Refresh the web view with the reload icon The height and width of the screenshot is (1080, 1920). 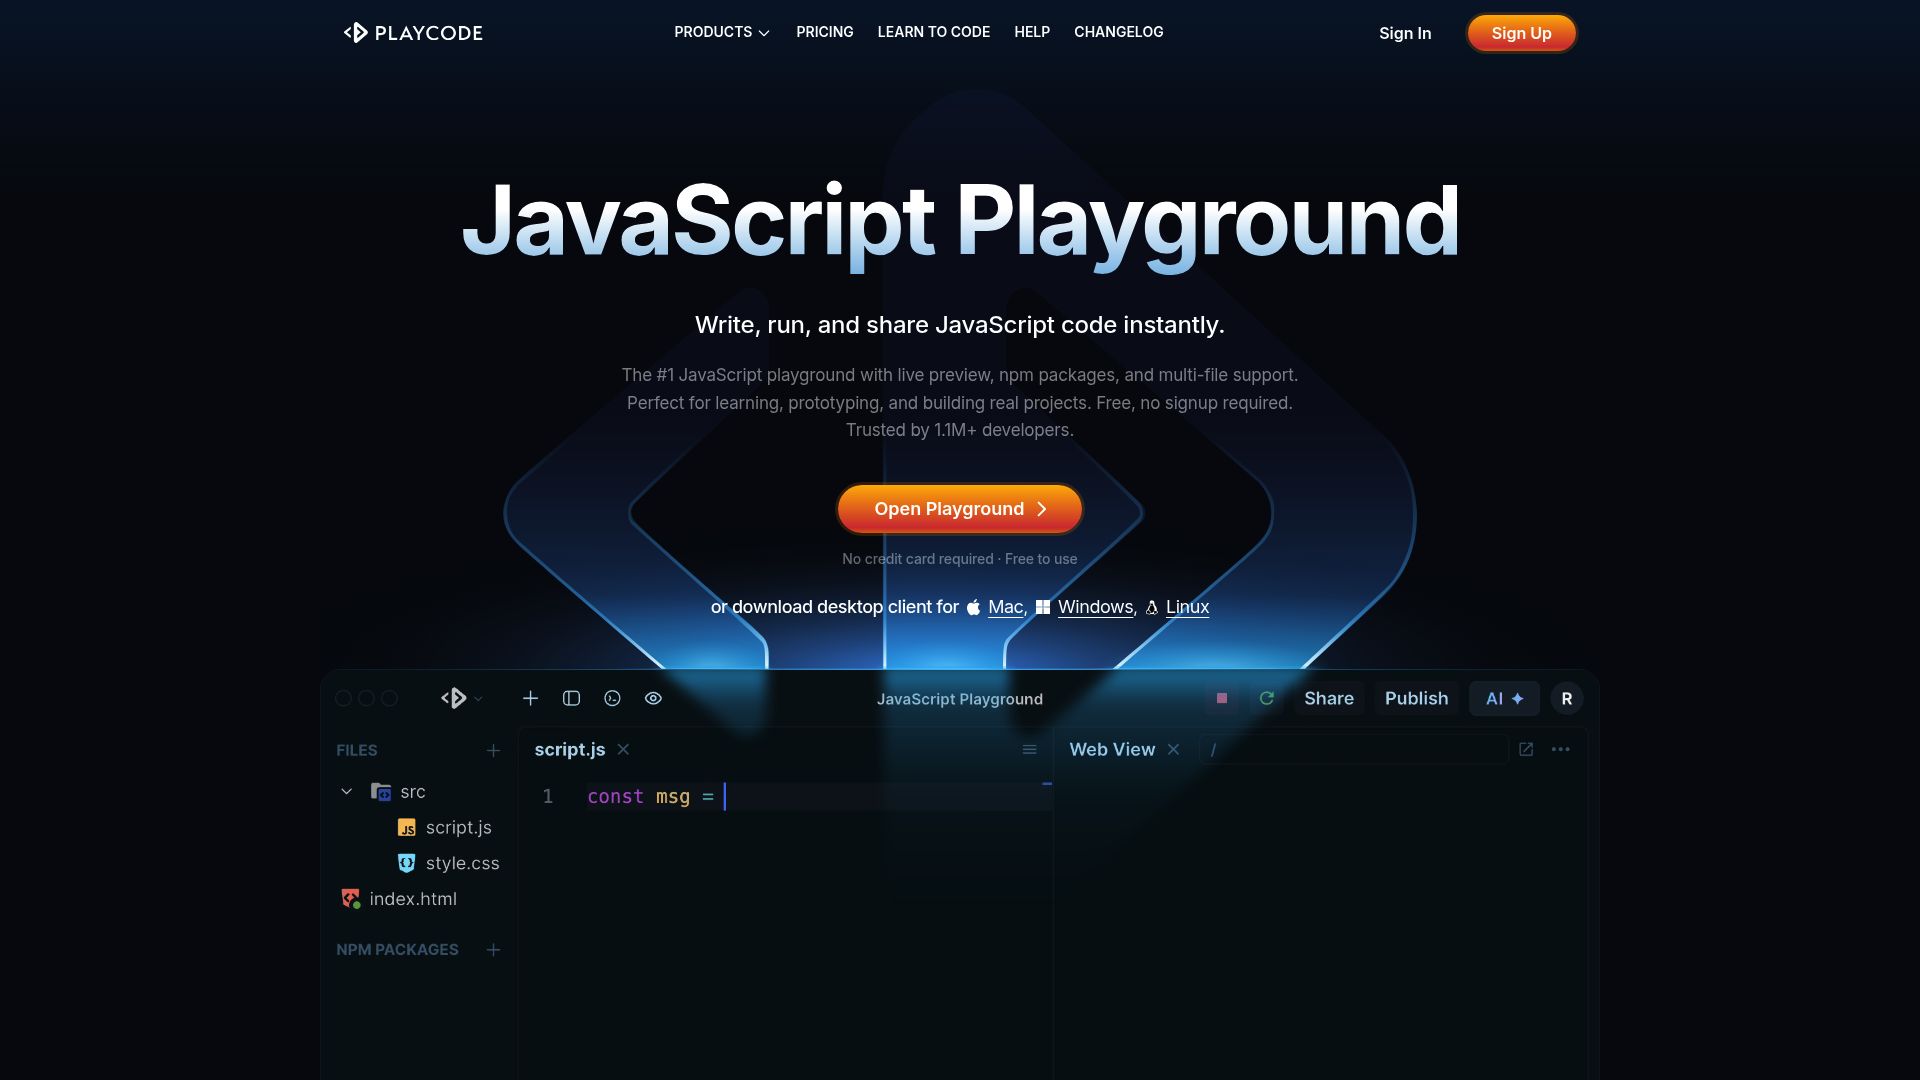click(x=1266, y=698)
